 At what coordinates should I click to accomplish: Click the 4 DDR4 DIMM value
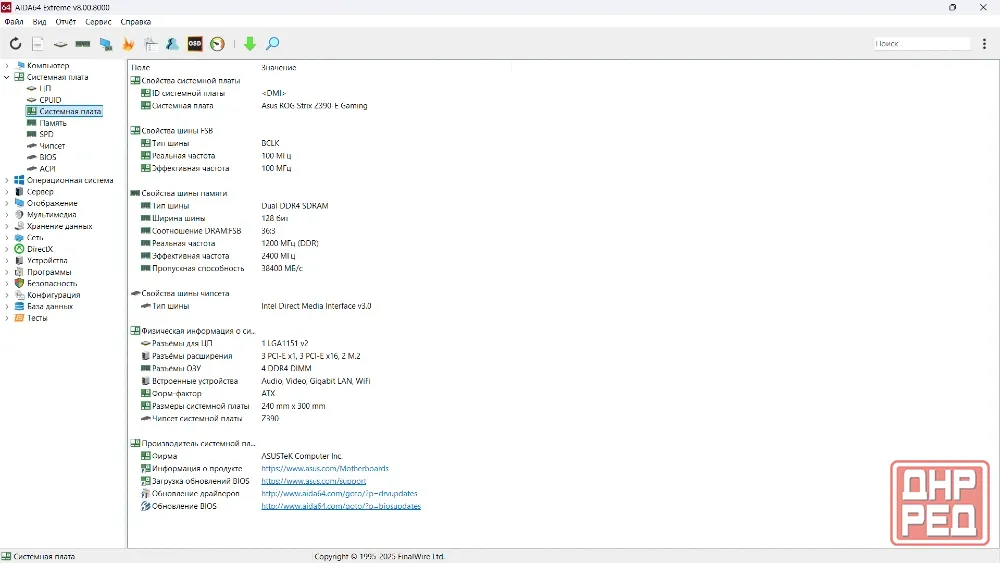(x=286, y=368)
